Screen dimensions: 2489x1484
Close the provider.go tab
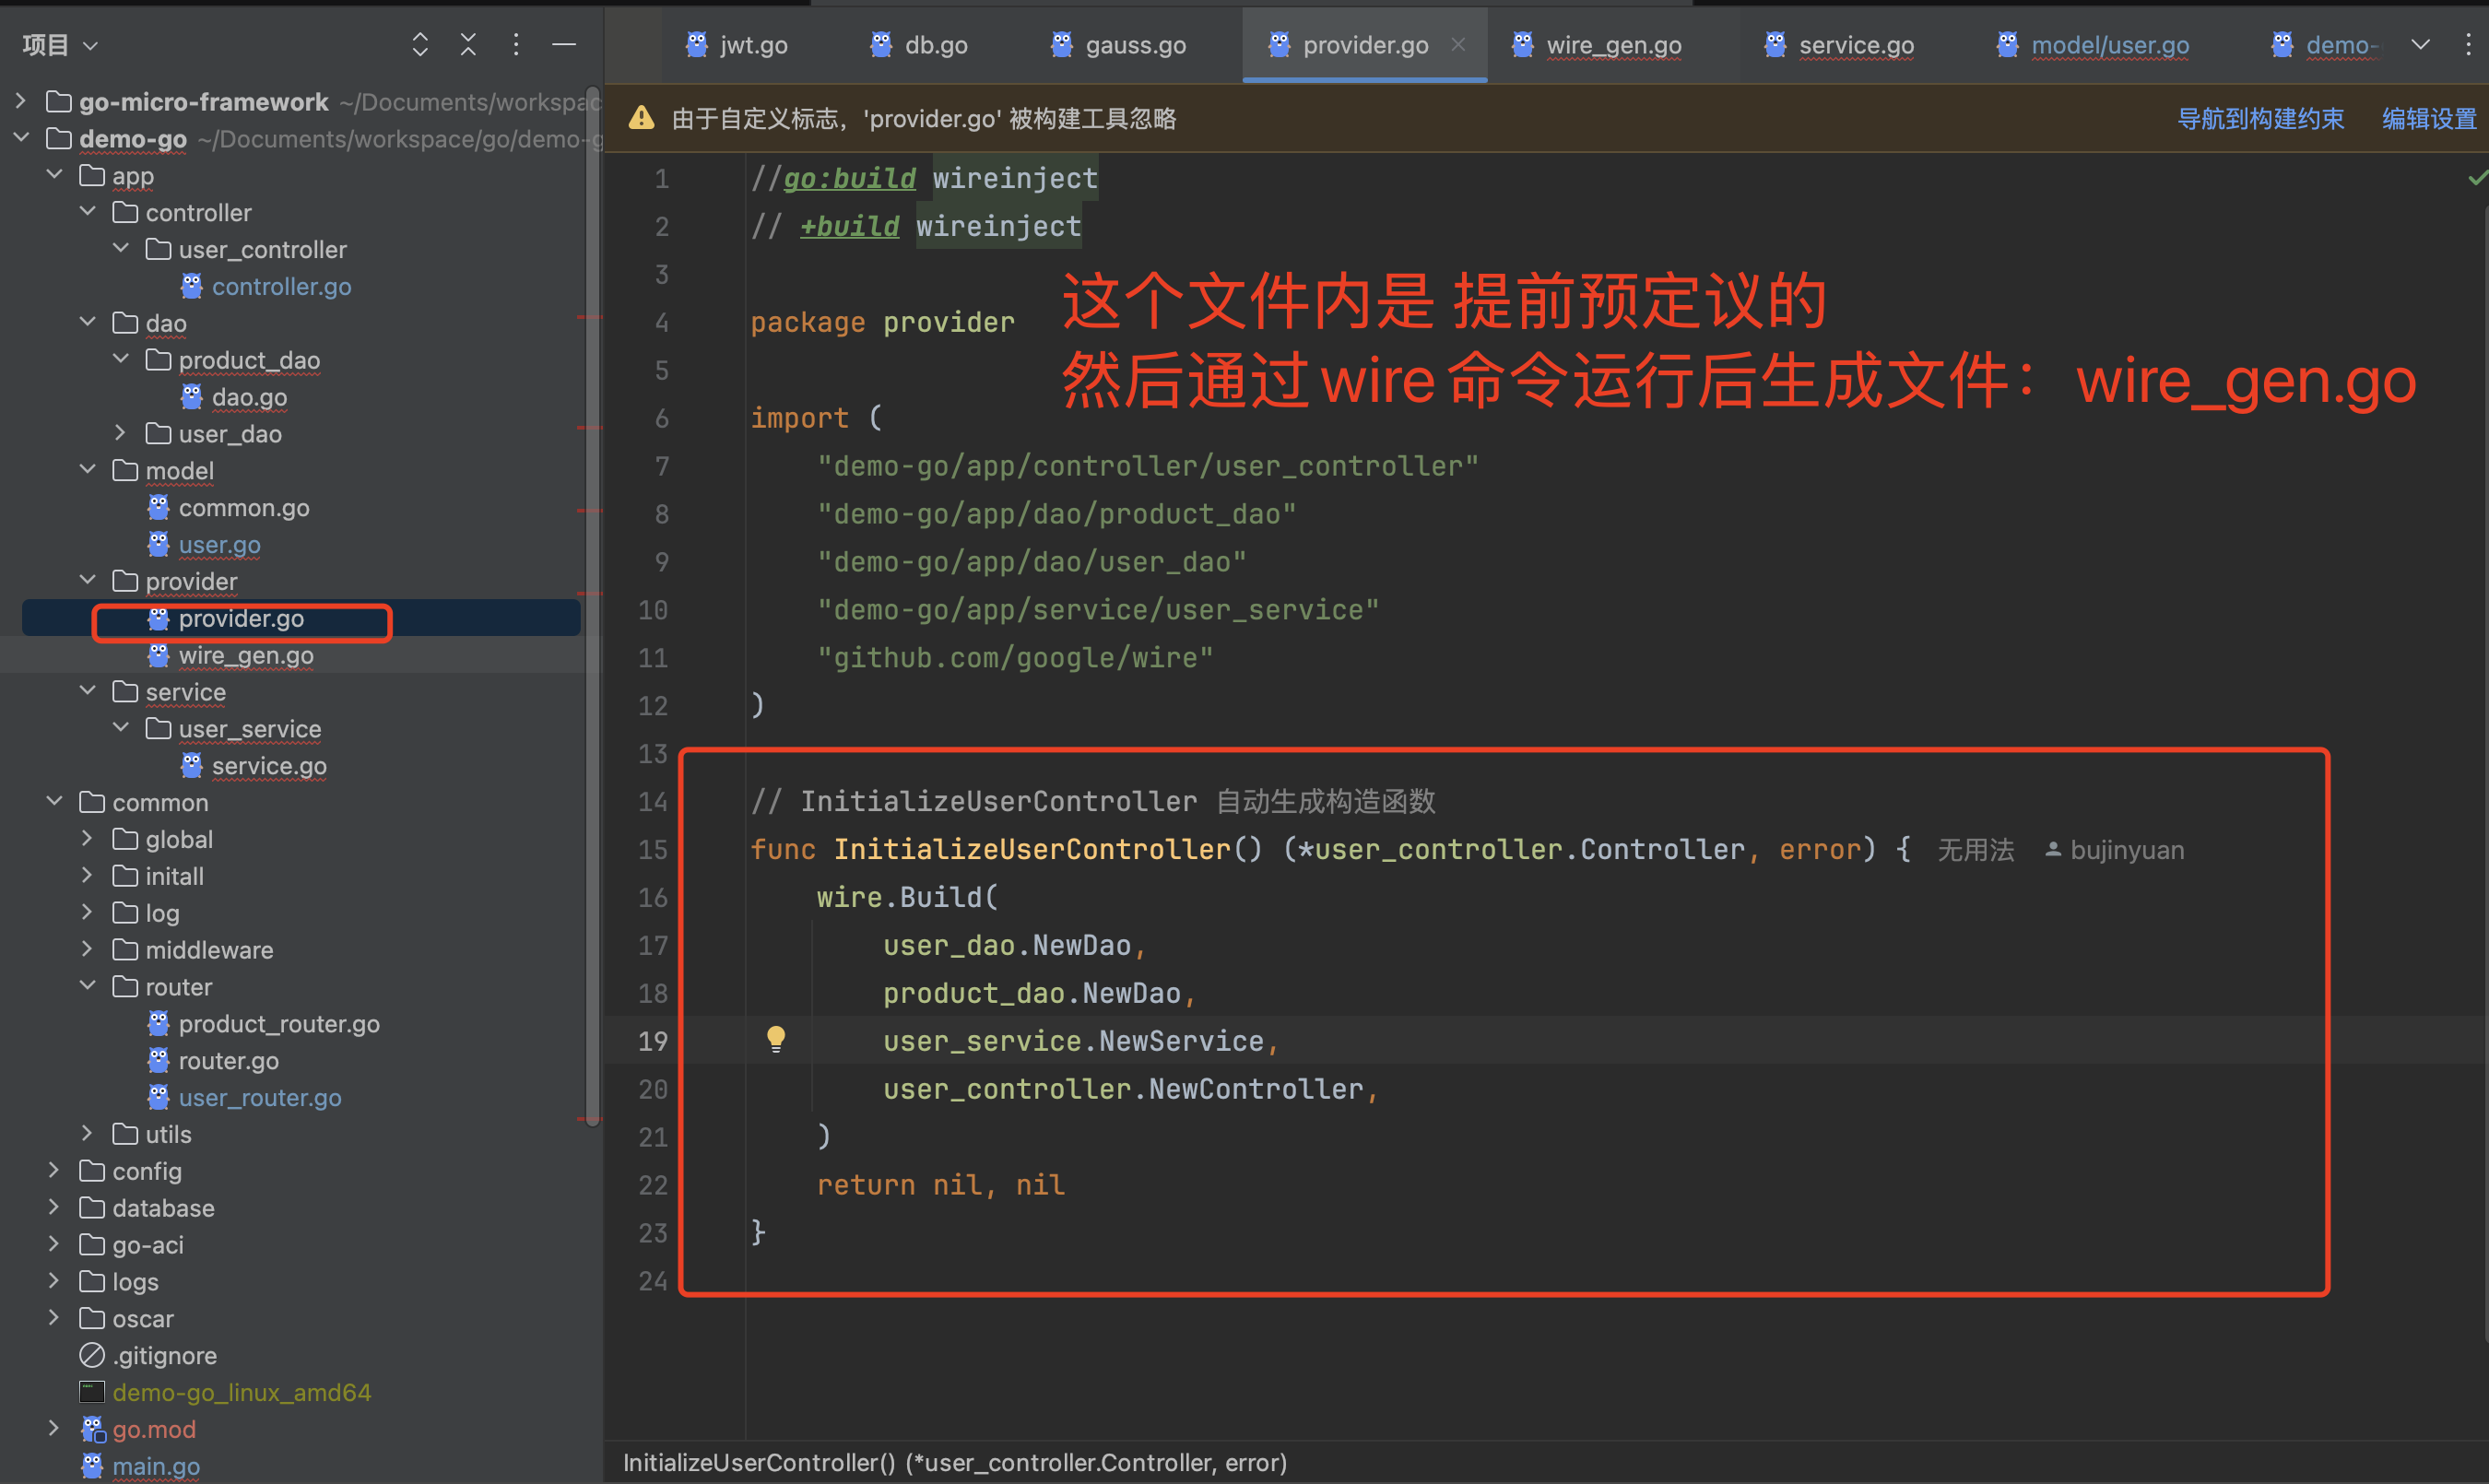pyautogui.click(x=1458, y=44)
